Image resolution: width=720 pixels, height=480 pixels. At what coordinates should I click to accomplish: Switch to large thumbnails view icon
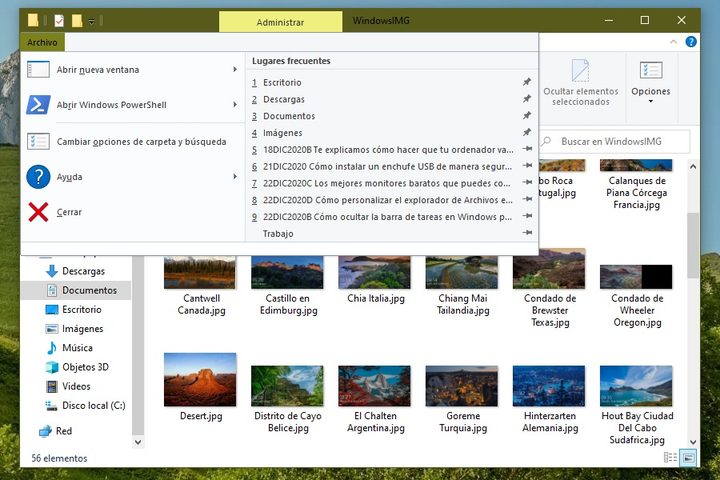click(x=688, y=457)
